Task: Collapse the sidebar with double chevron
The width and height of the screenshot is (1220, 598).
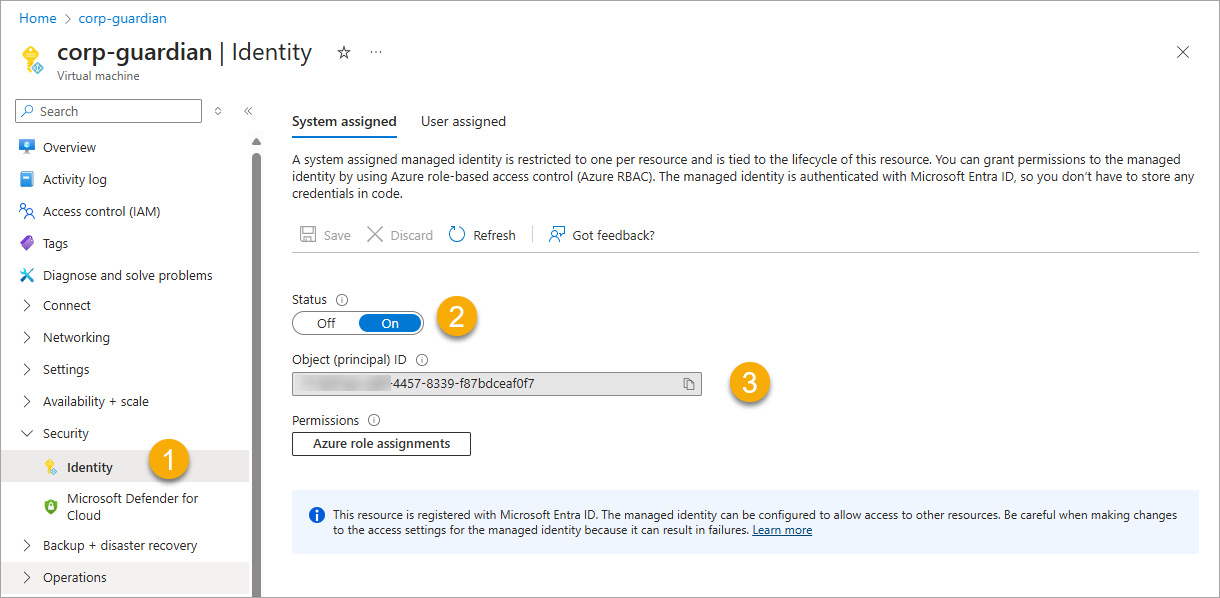Action: tap(248, 111)
